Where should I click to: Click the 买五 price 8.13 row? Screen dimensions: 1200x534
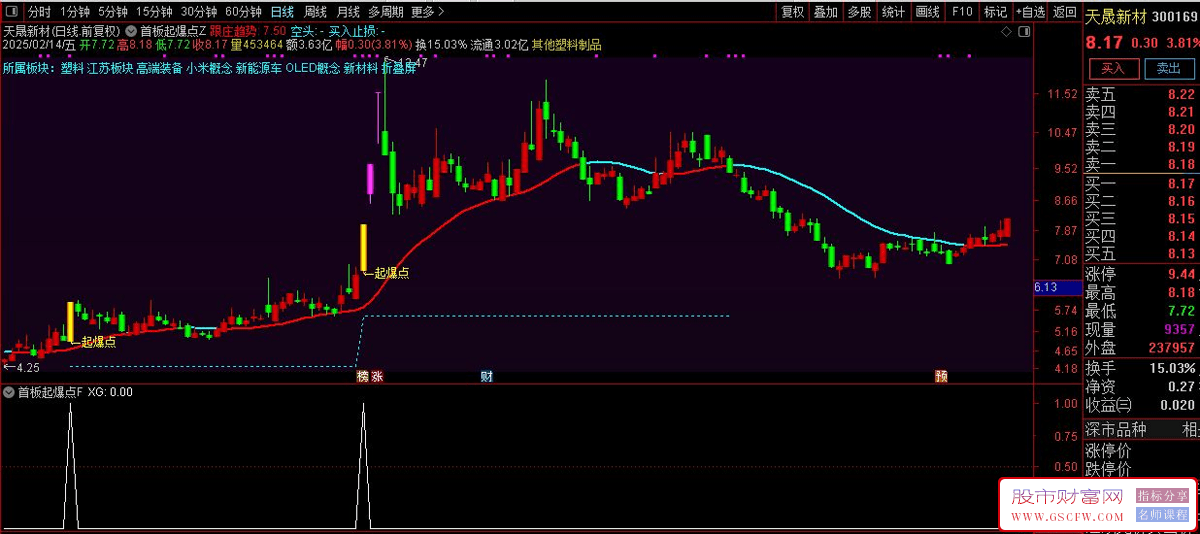[1141, 254]
